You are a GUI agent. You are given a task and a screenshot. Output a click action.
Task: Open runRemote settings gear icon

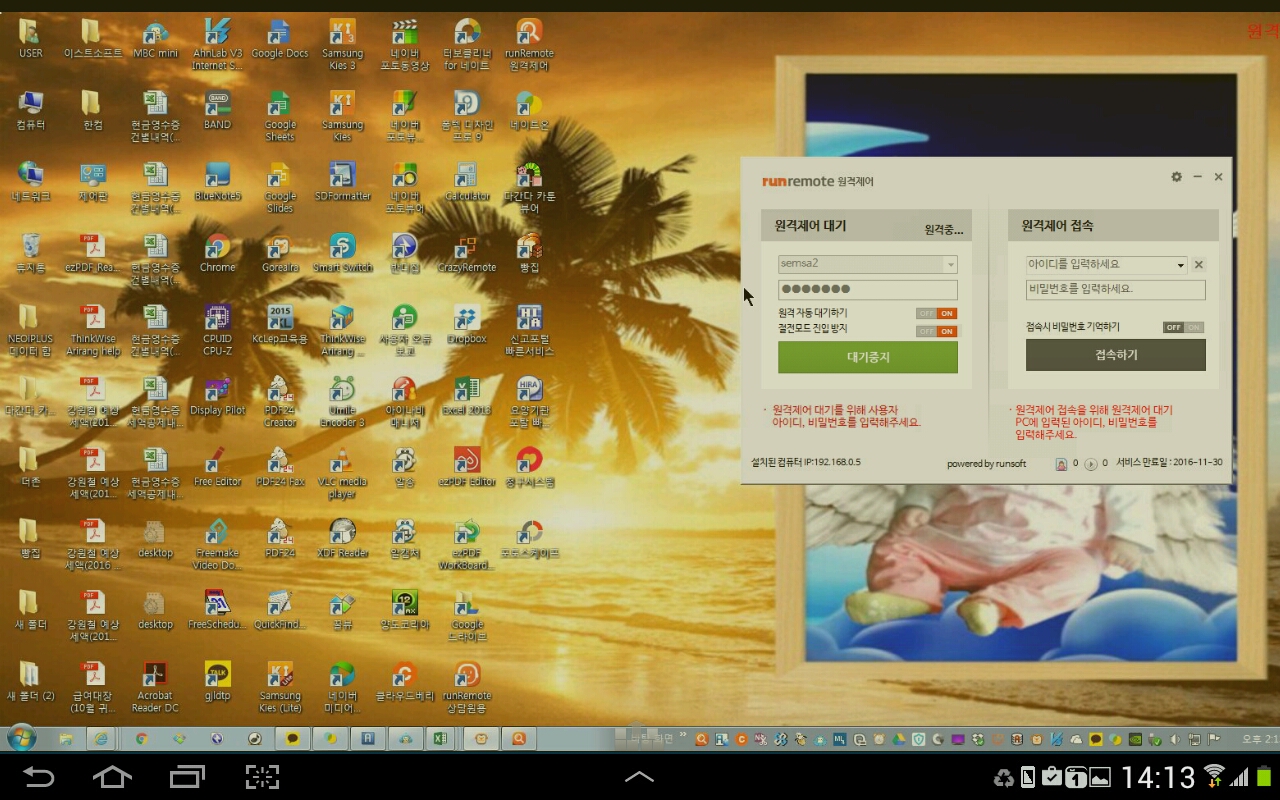pyautogui.click(x=1176, y=177)
